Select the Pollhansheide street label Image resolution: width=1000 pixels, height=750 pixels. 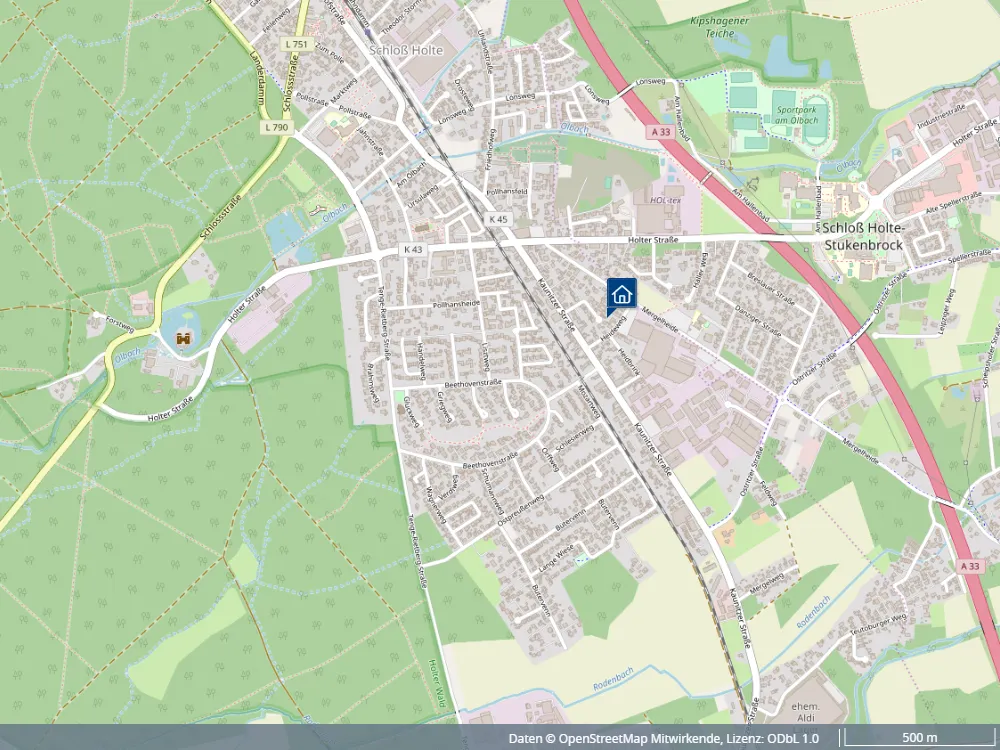click(456, 304)
